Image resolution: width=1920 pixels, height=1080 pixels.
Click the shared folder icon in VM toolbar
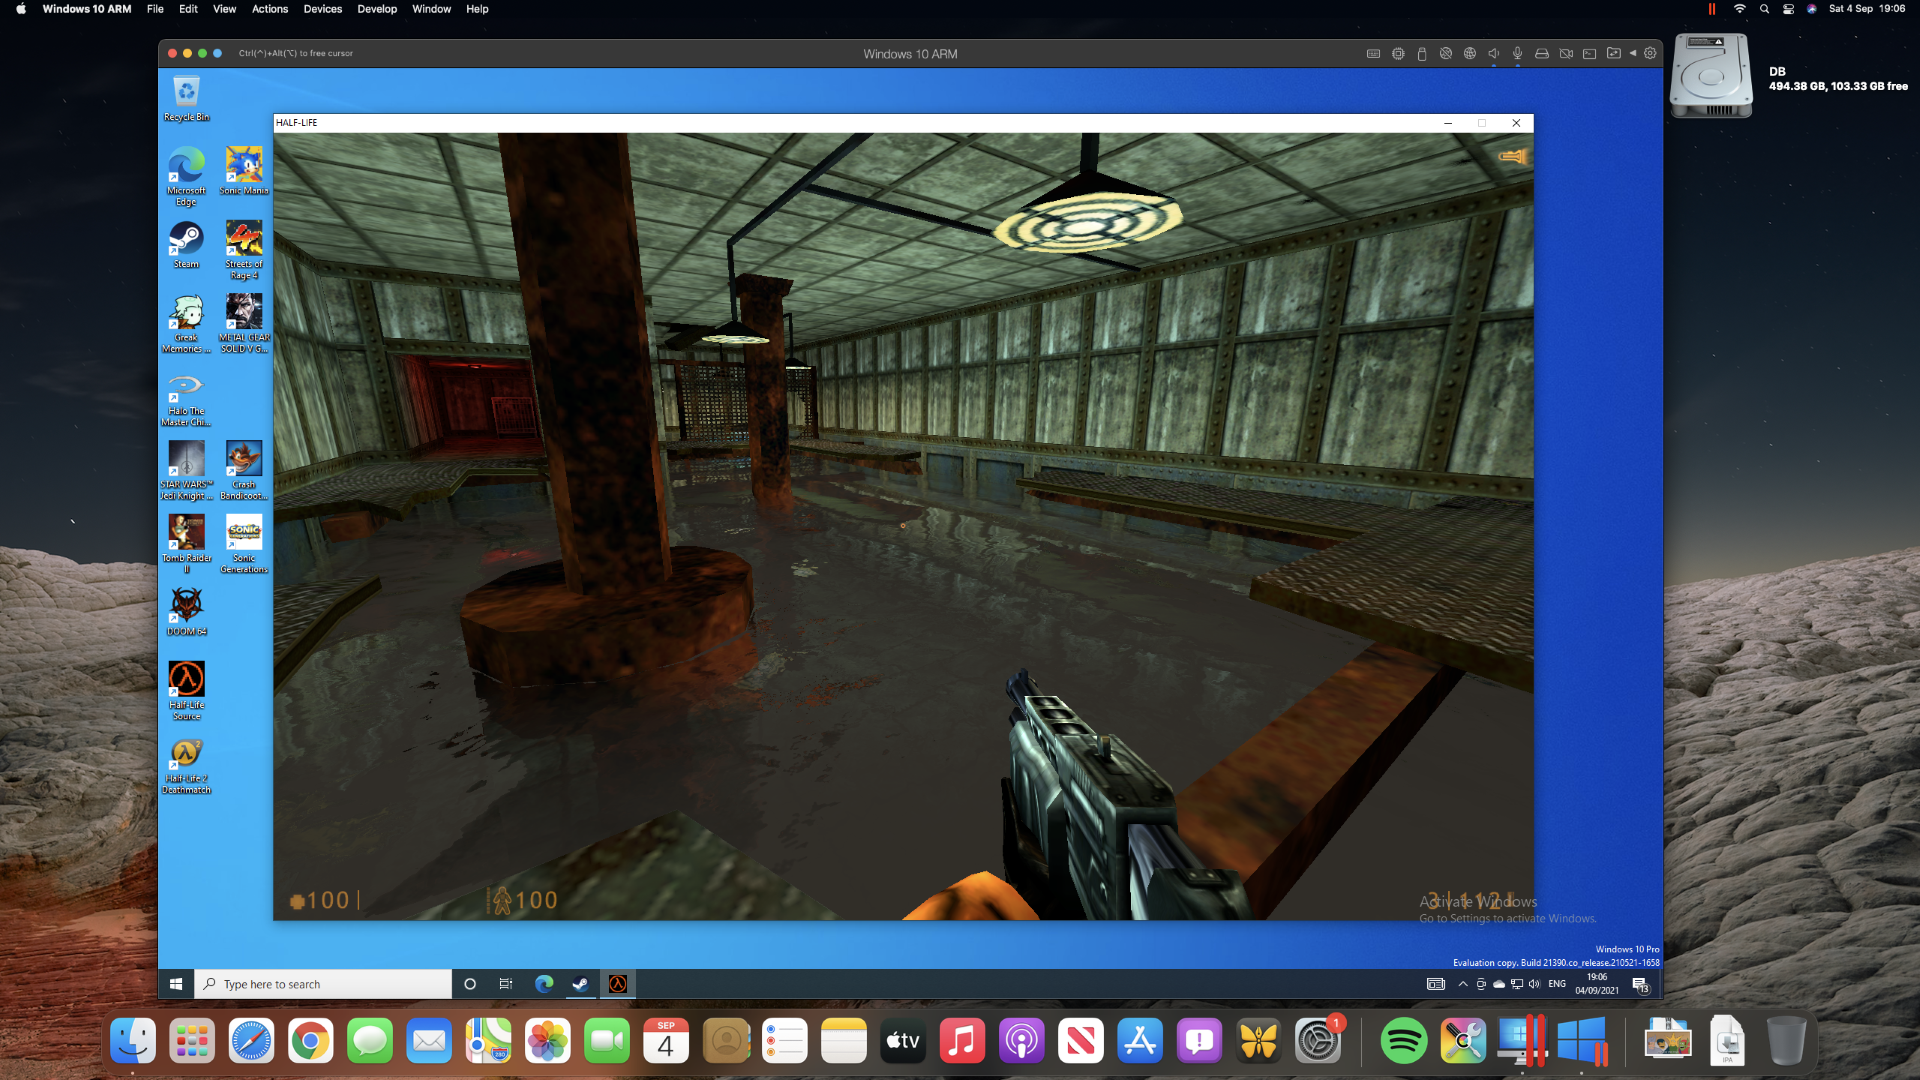point(1613,54)
